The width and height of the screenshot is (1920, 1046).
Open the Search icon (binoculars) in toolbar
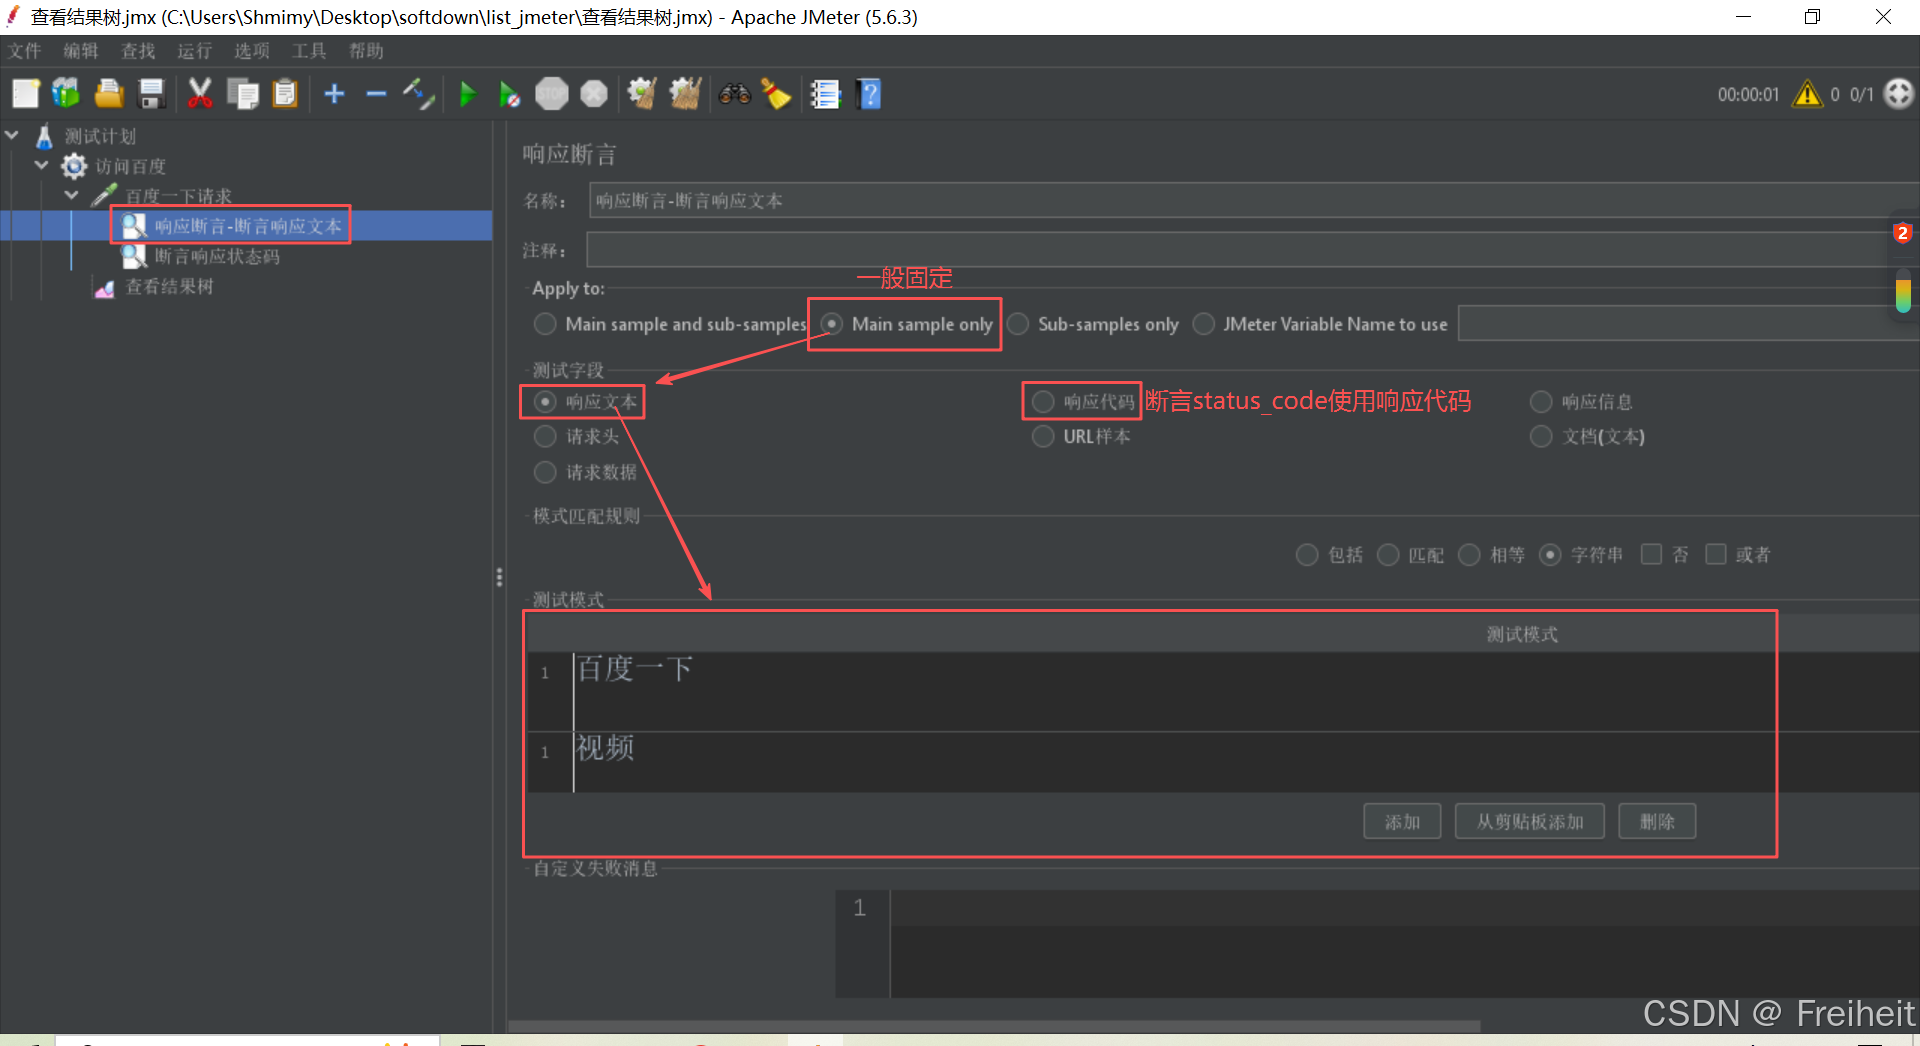(735, 93)
